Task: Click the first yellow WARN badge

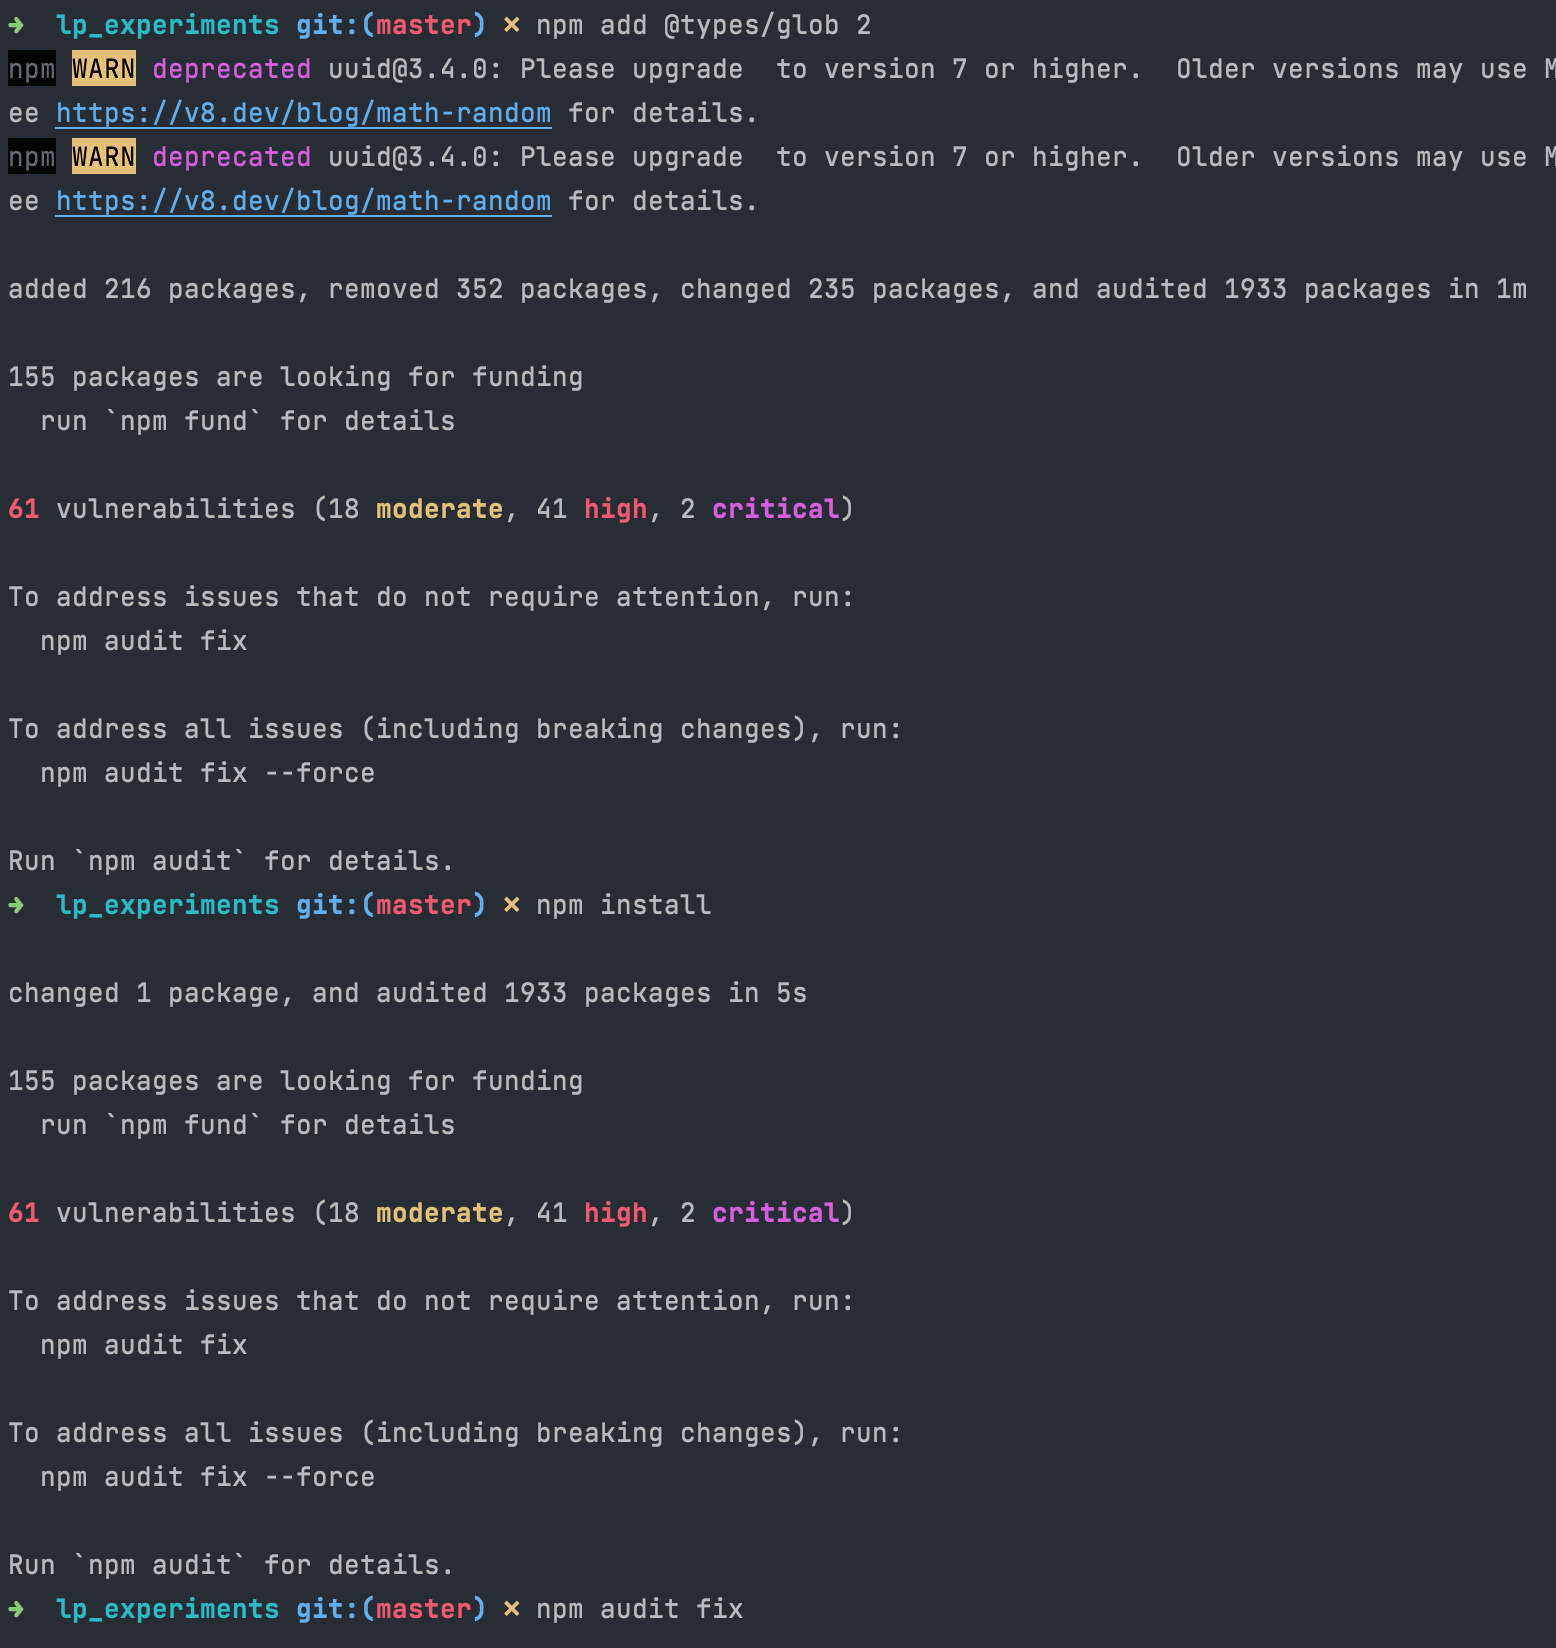Action: [x=104, y=69]
